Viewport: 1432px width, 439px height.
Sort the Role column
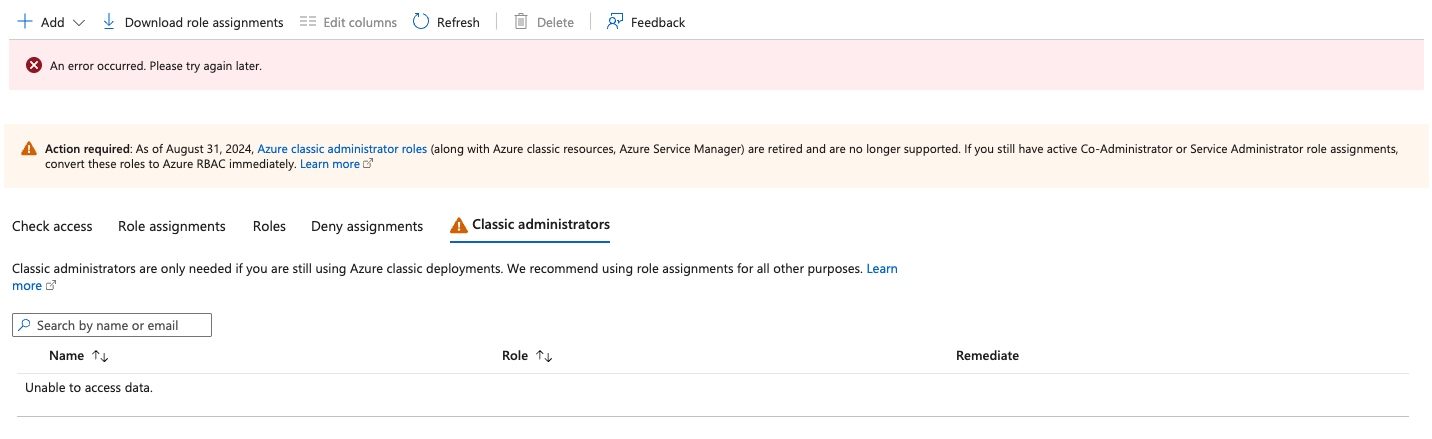(x=544, y=356)
